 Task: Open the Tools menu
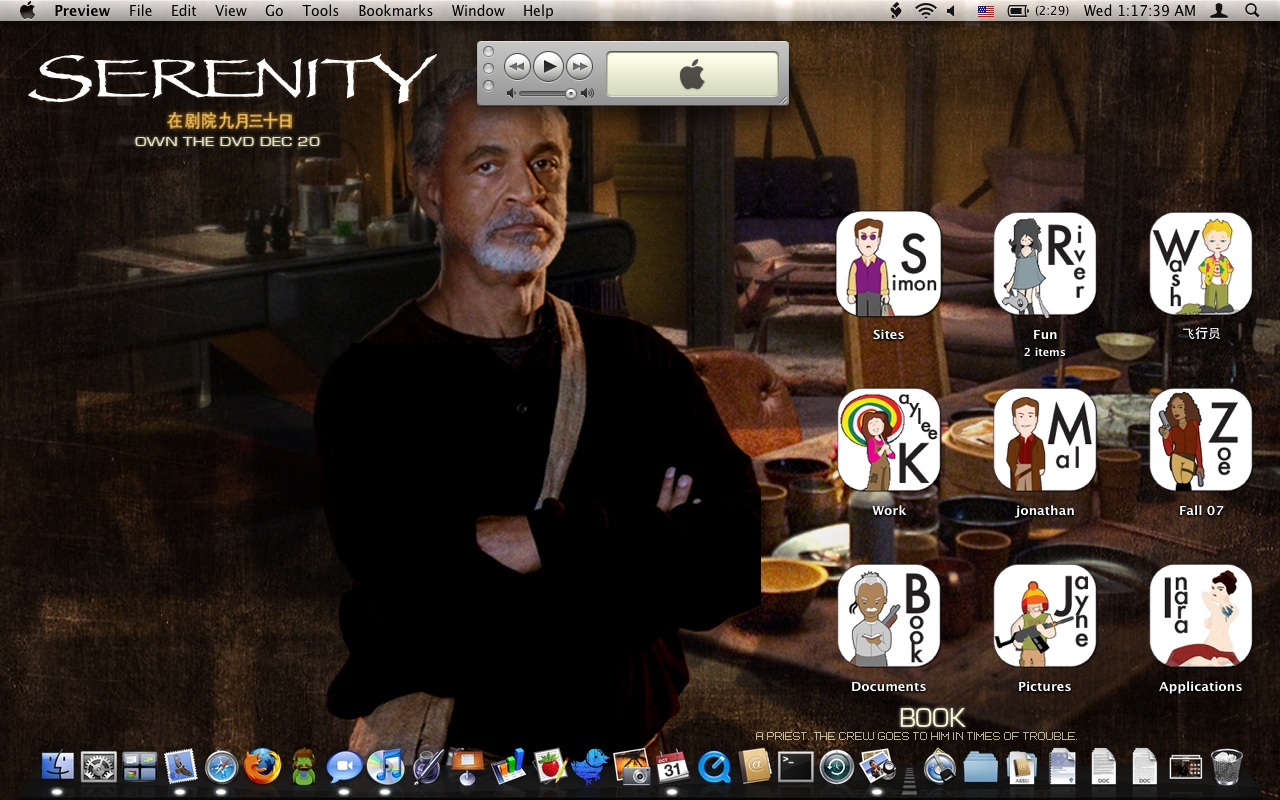[x=321, y=11]
